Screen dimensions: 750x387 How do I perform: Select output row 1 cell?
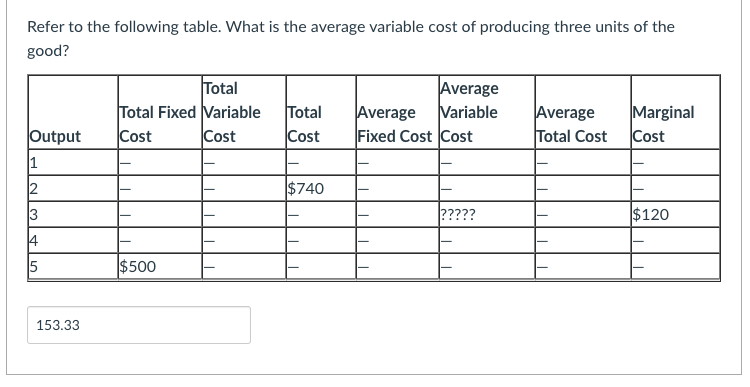coord(73,162)
